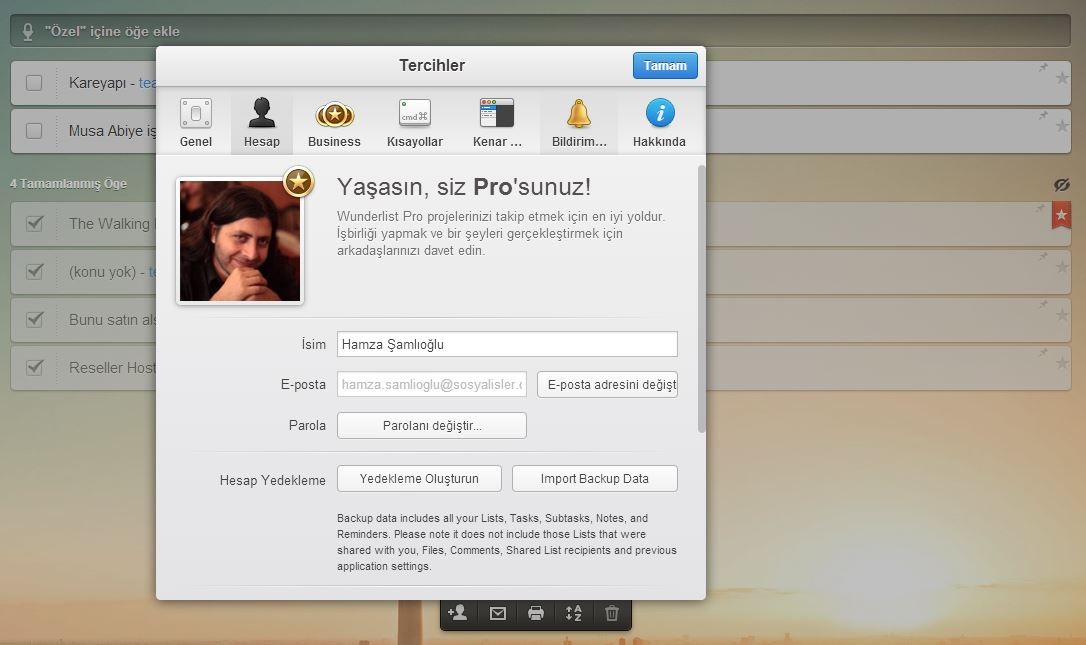Open the Business tab
Viewport: 1086px width, 645px height.
[x=335, y=123]
